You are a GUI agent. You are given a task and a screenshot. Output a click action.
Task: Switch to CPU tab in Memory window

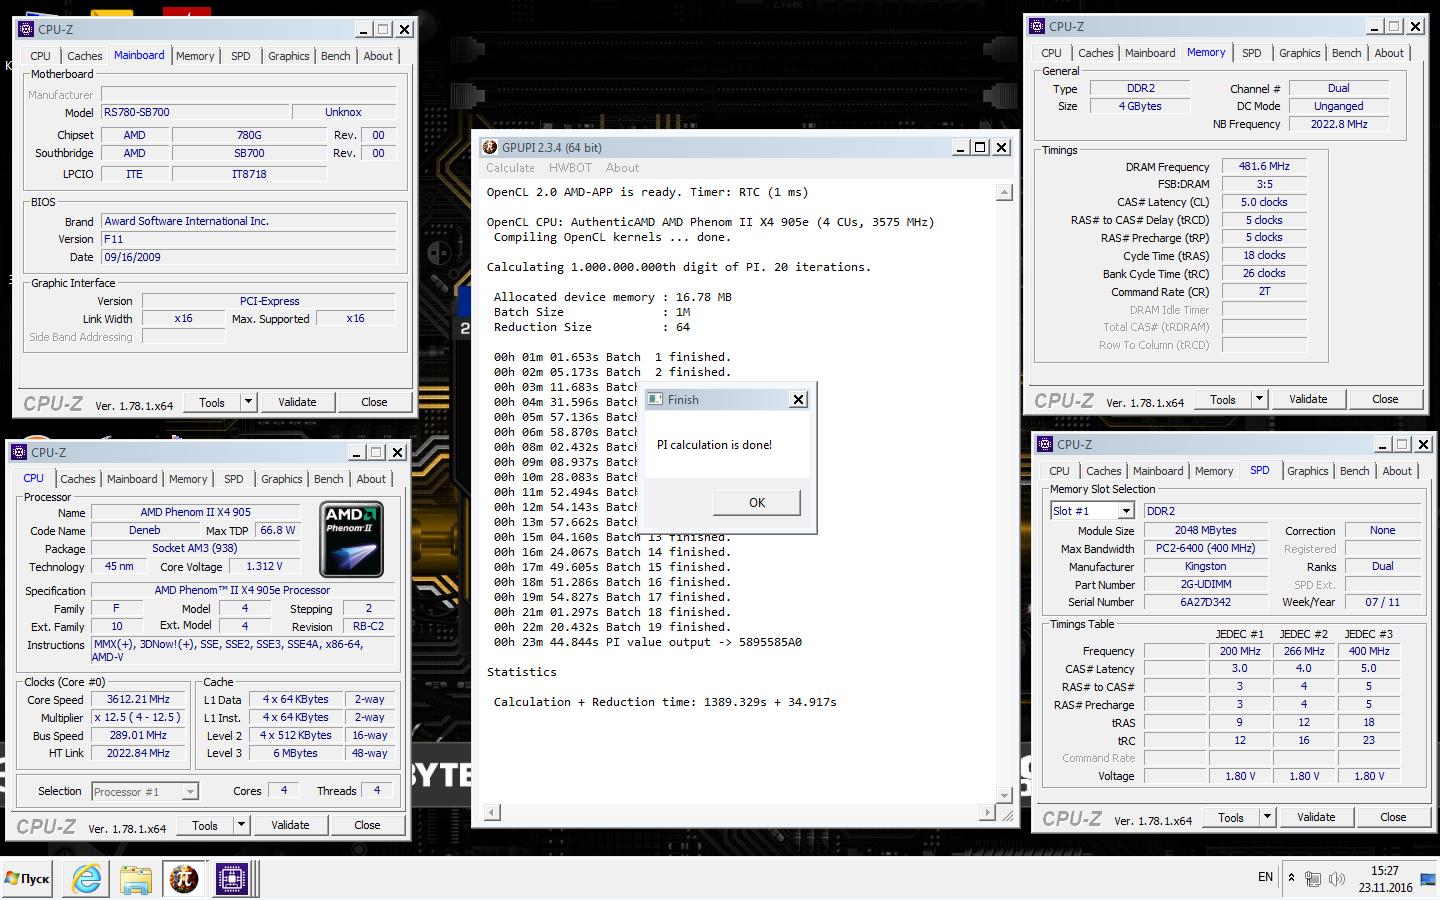[1052, 53]
